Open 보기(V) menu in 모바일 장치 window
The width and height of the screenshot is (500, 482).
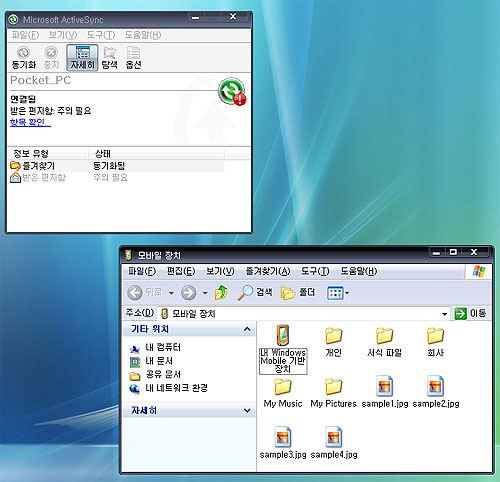coord(220,271)
